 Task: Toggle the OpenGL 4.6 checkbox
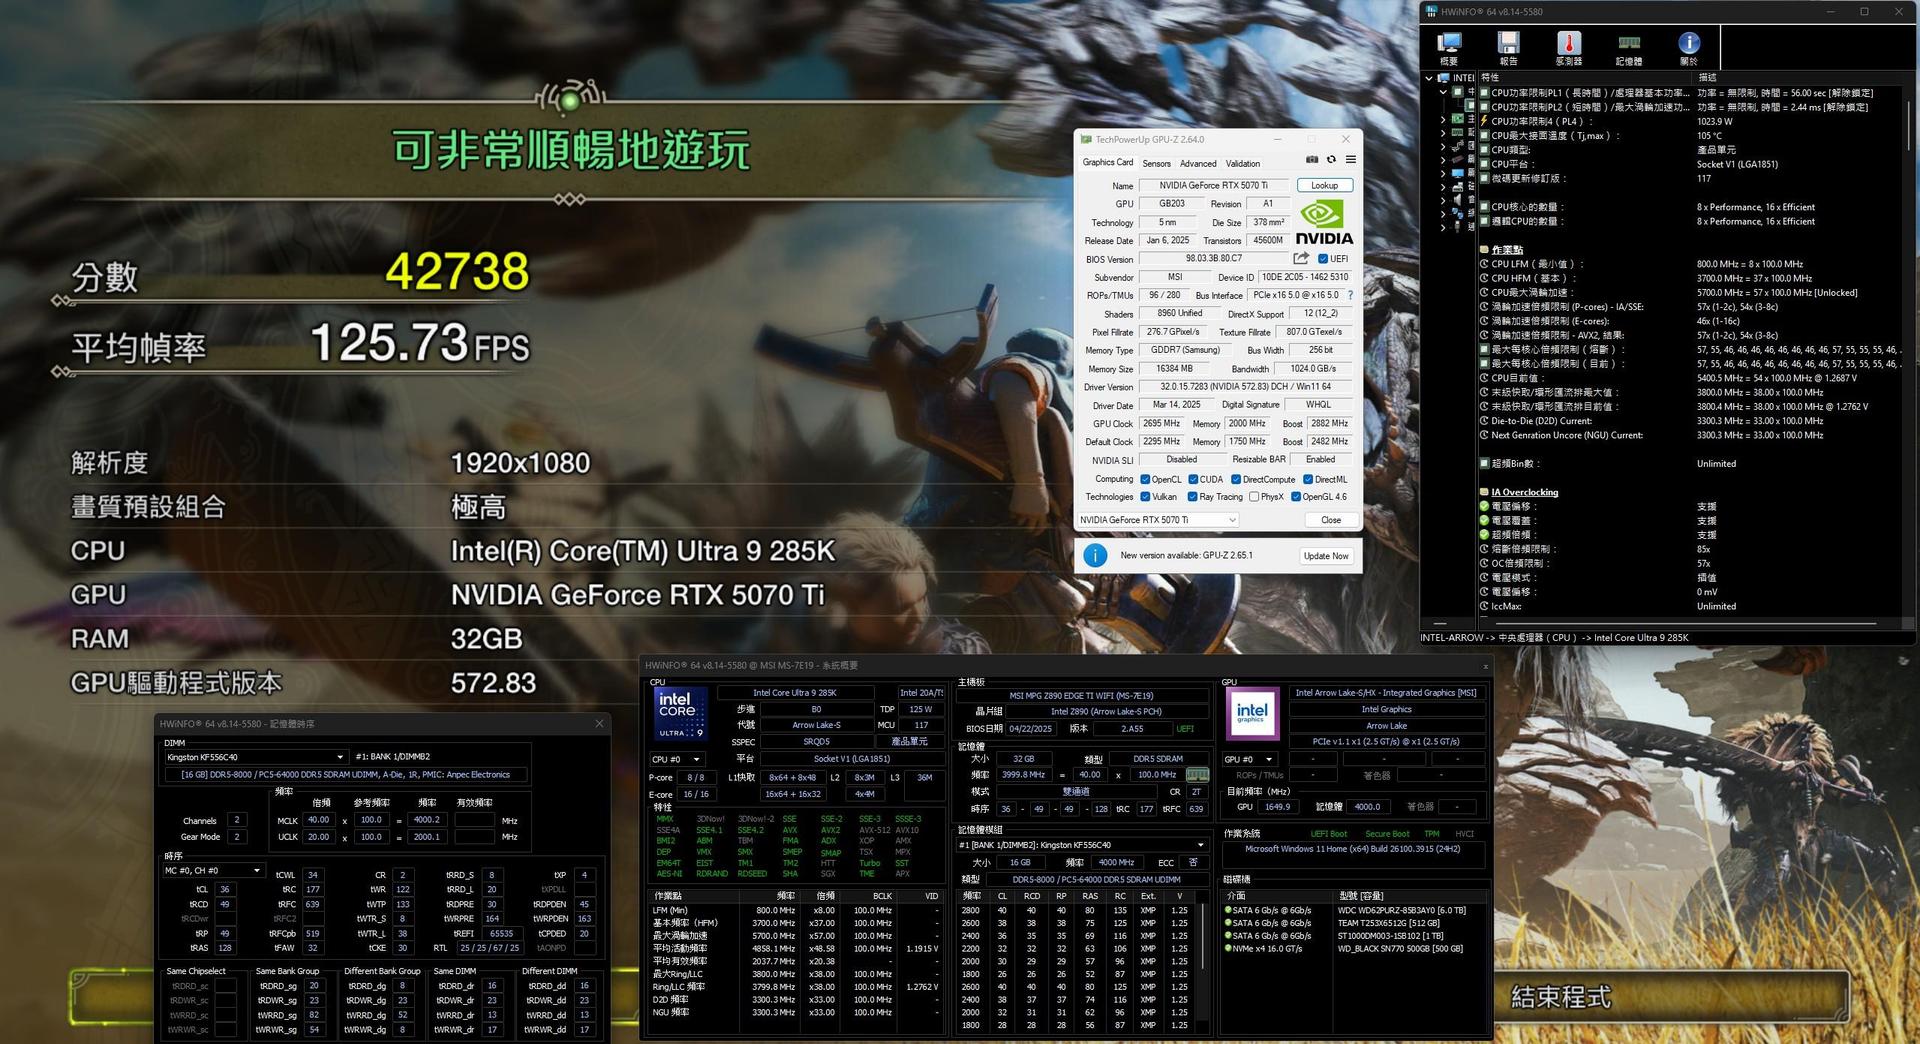point(1296,496)
